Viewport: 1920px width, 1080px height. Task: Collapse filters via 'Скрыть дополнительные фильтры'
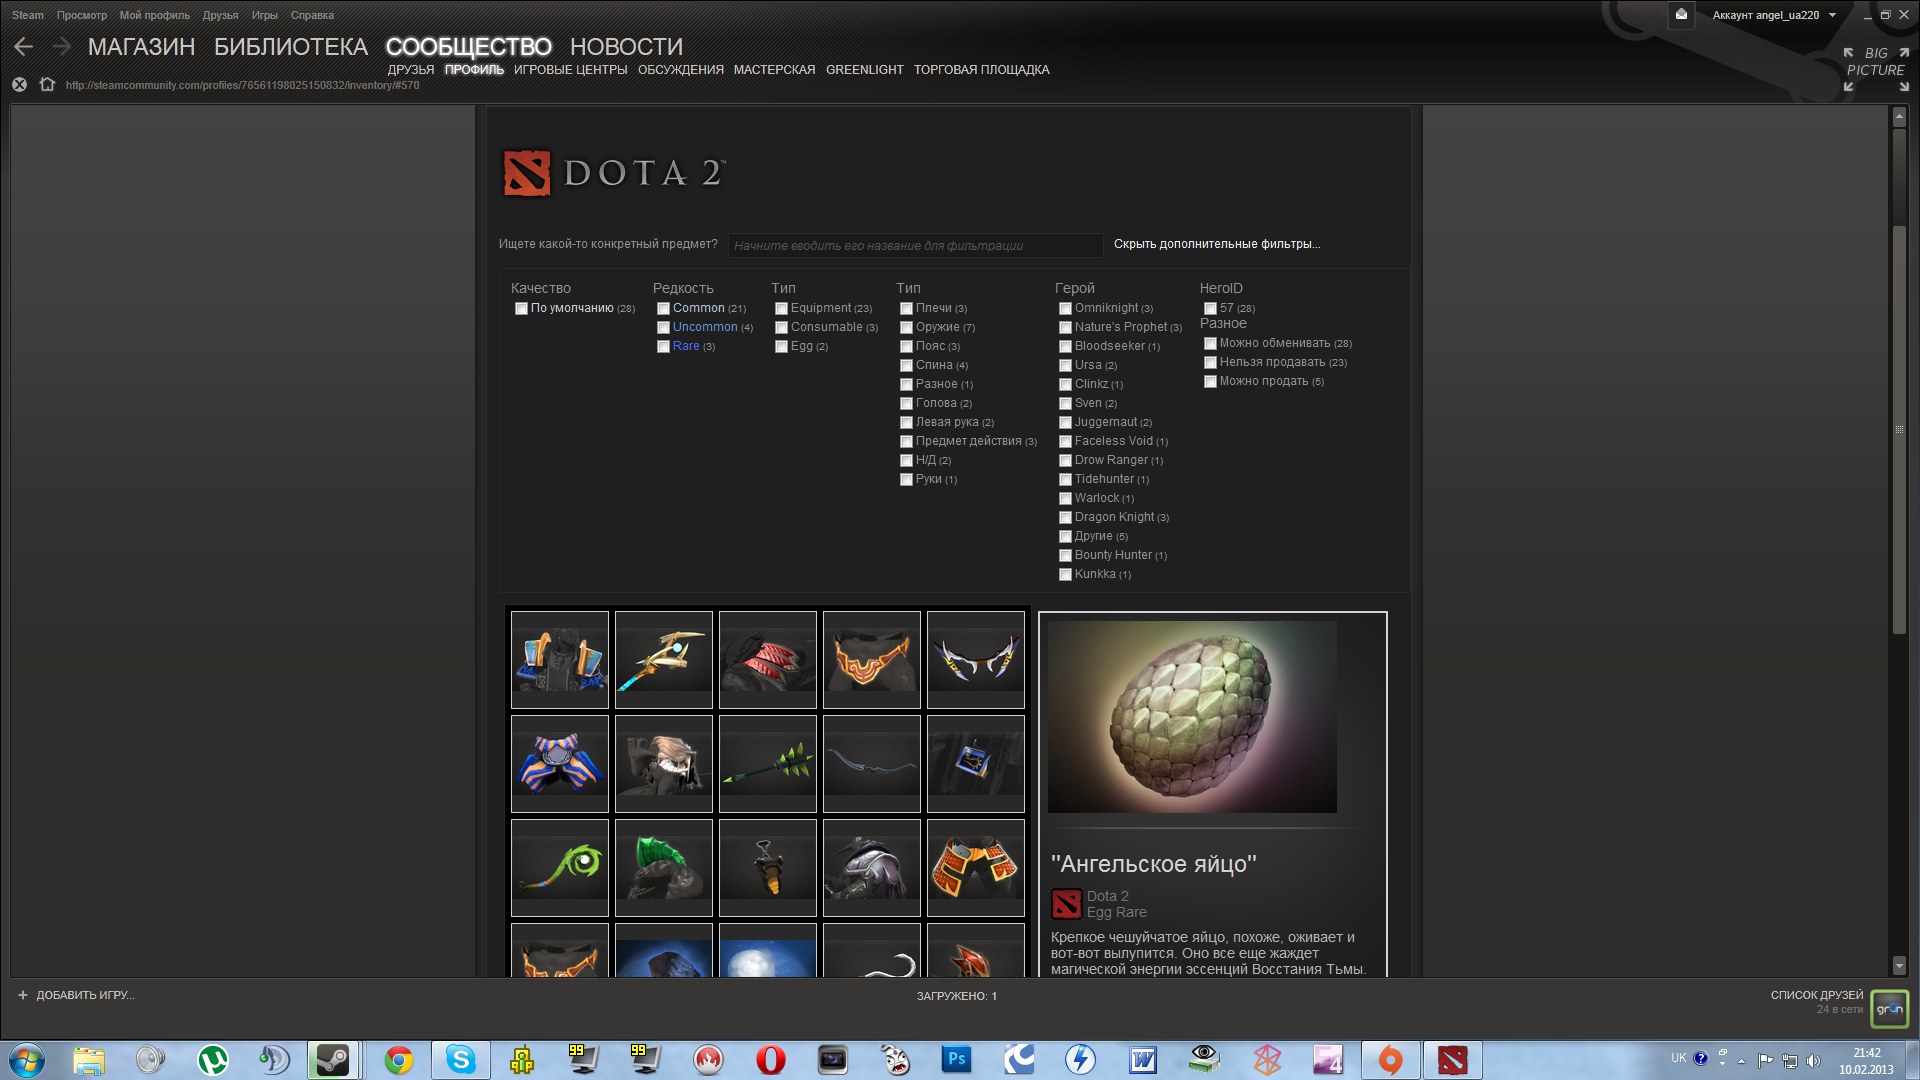click(1217, 244)
